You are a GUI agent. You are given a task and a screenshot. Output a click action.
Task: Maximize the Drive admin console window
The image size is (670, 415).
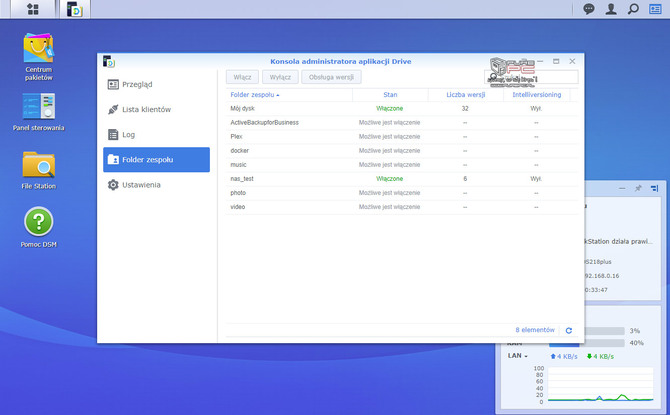point(556,62)
